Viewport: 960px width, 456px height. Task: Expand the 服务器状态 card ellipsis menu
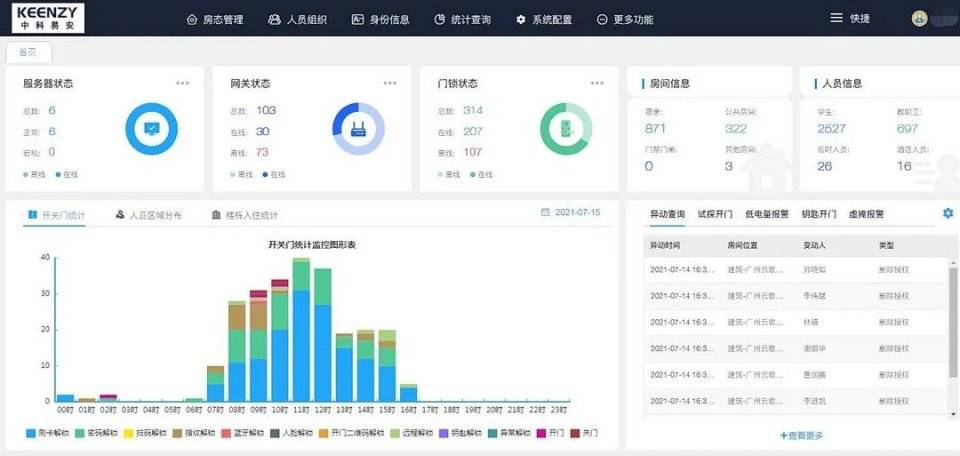pyautogui.click(x=182, y=83)
